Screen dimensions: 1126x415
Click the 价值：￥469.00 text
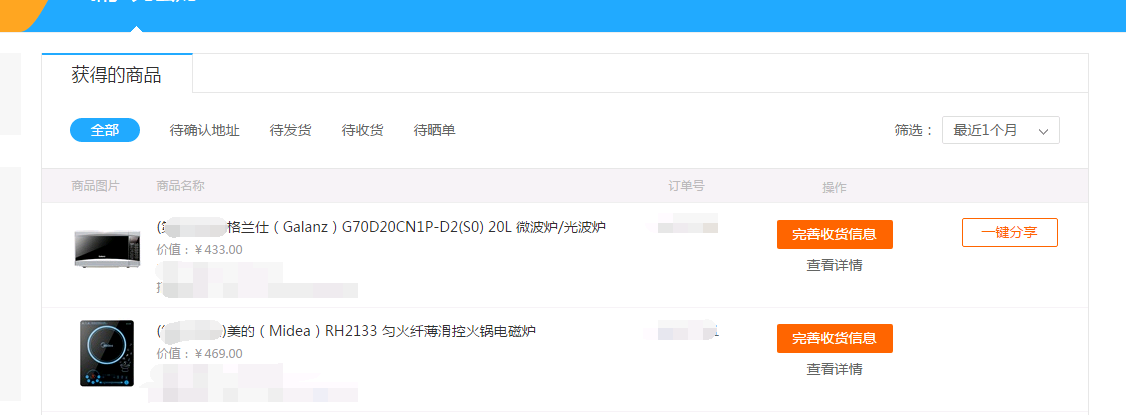(x=200, y=354)
